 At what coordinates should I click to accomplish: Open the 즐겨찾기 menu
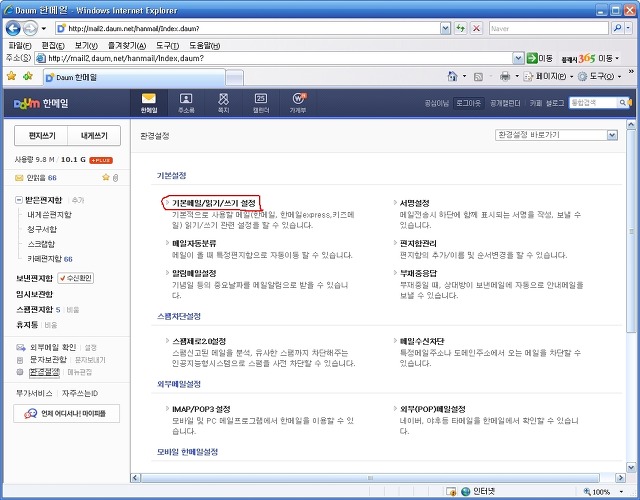(x=127, y=45)
